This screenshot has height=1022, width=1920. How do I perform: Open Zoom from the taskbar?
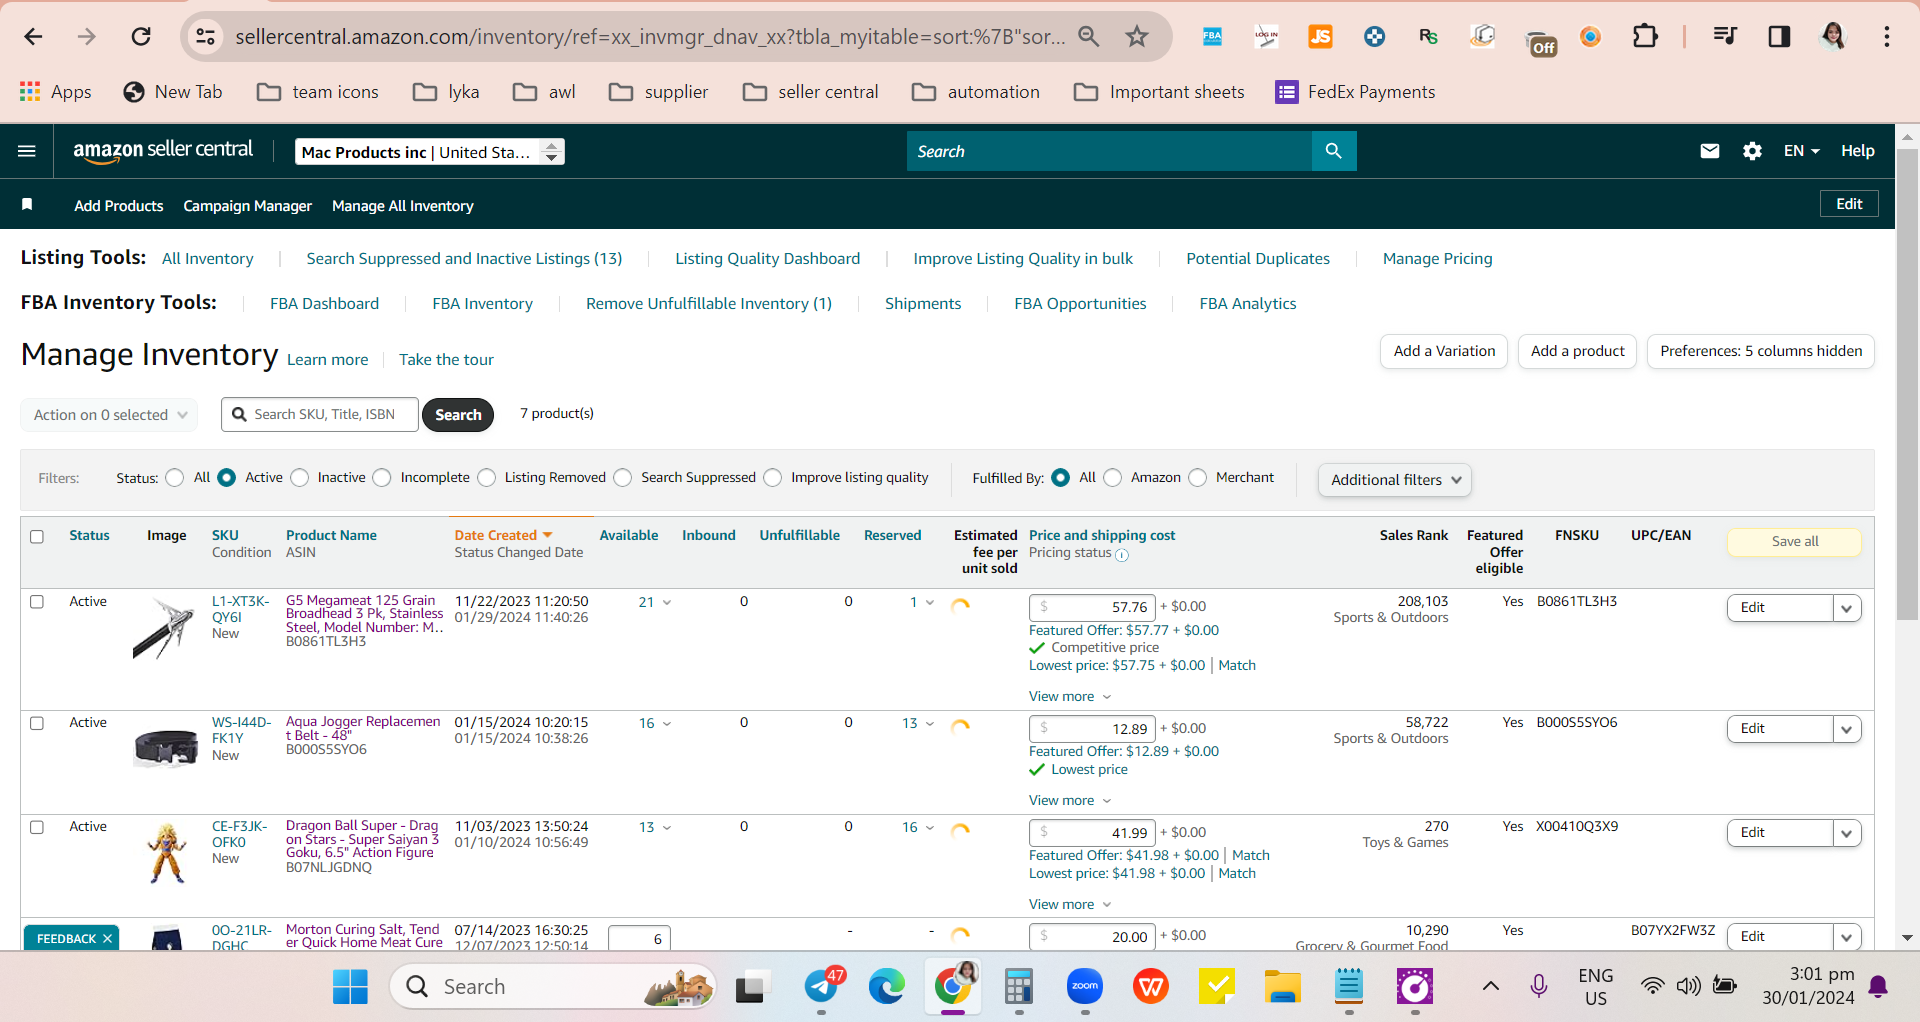click(x=1085, y=987)
